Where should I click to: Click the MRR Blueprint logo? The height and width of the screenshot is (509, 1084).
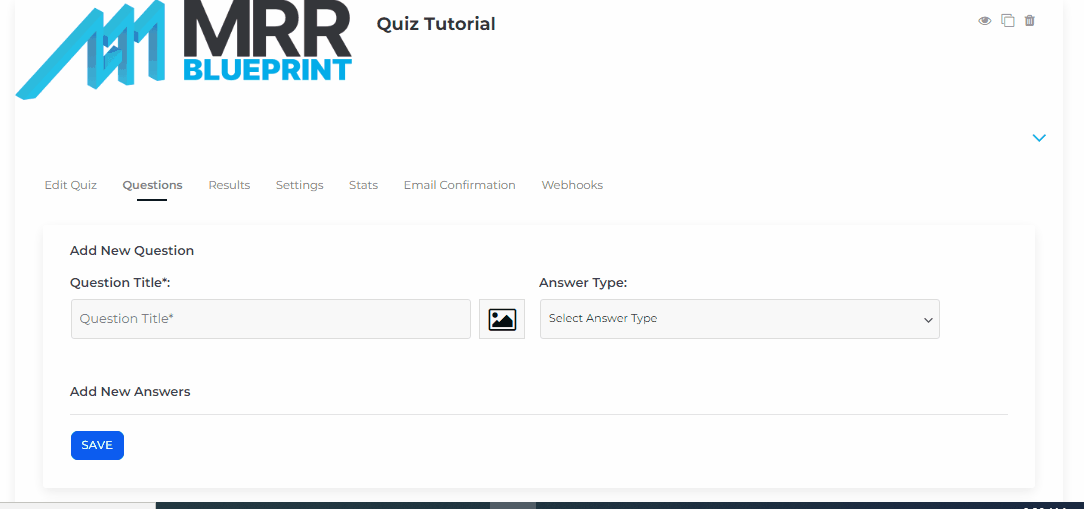point(184,50)
